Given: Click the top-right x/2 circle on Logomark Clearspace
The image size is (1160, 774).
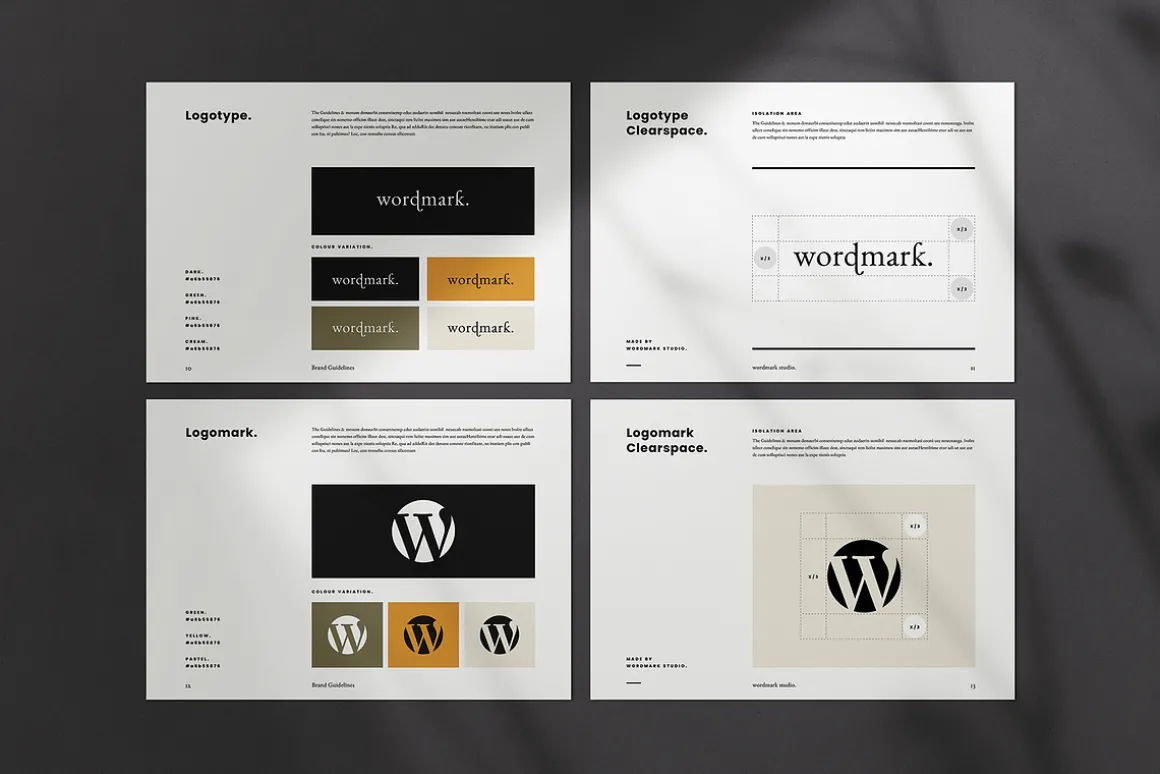Looking at the screenshot, I should coord(915,526).
